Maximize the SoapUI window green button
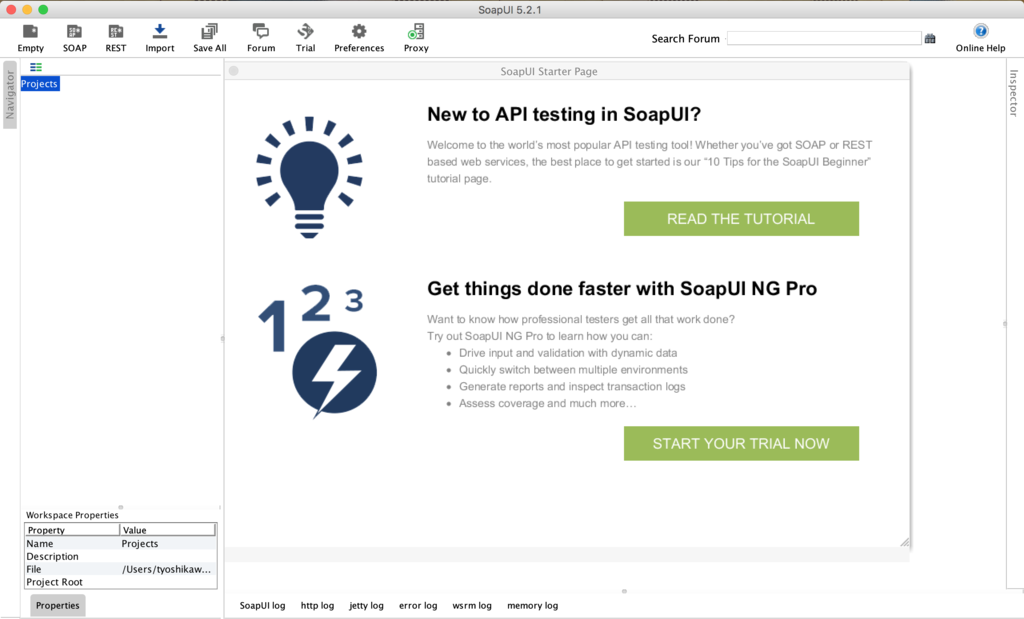 pyautogui.click(x=43, y=9)
